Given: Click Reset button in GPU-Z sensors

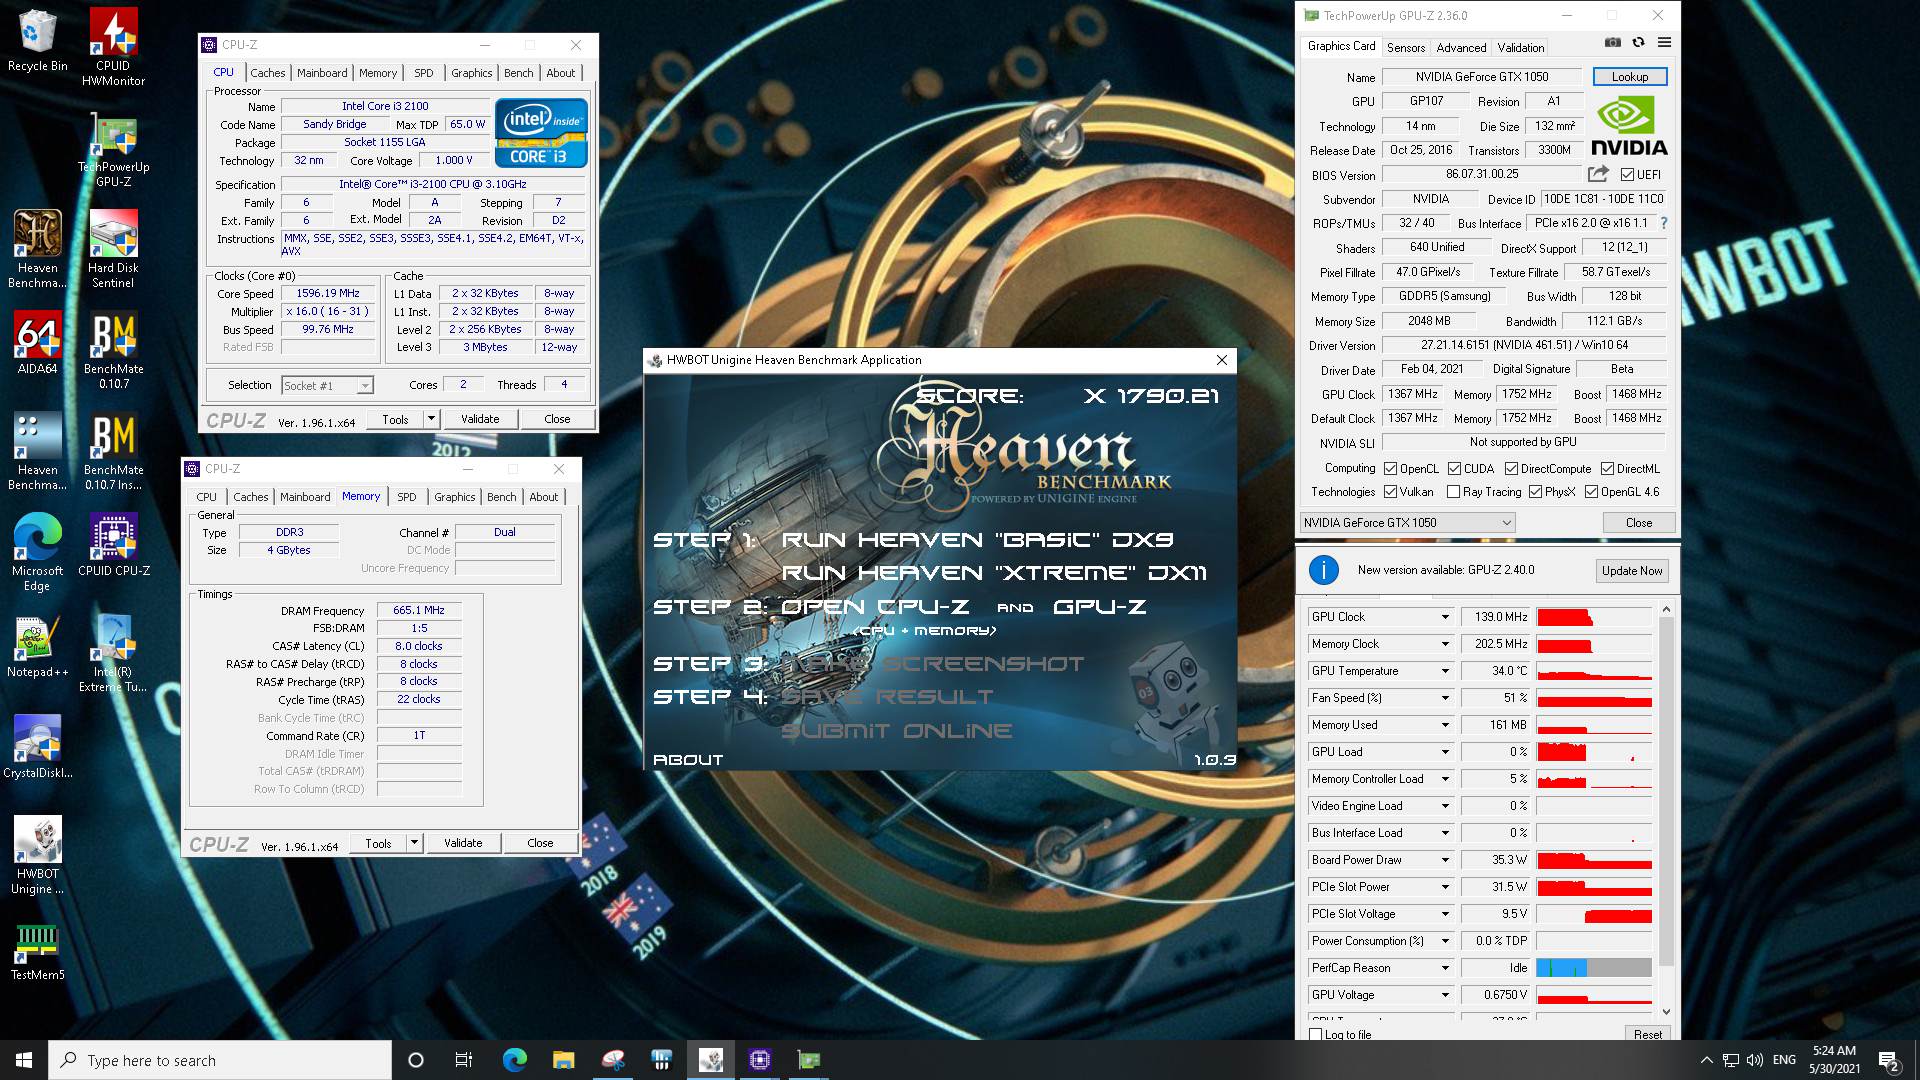Looking at the screenshot, I should coord(1647,1035).
